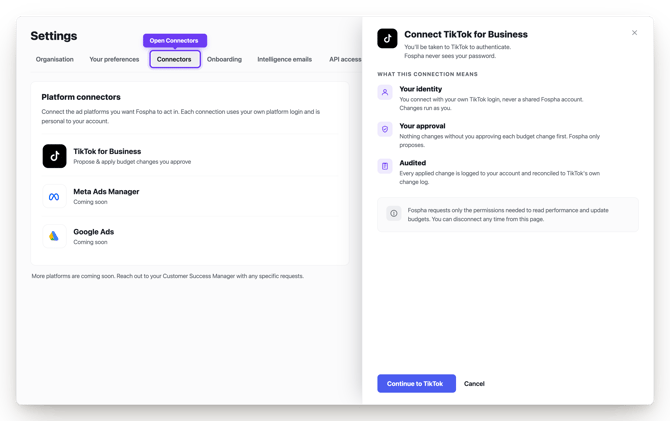This screenshot has width=670, height=421.
Task: Click the 'Fospha requests only the permissions' note
Action: [x=508, y=215]
